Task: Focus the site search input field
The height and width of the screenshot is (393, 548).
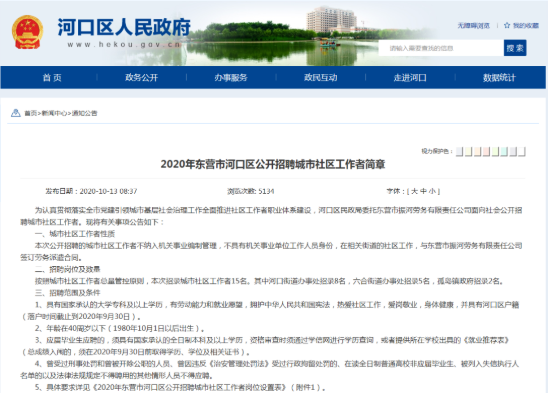Action: pyautogui.click(x=441, y=48)
